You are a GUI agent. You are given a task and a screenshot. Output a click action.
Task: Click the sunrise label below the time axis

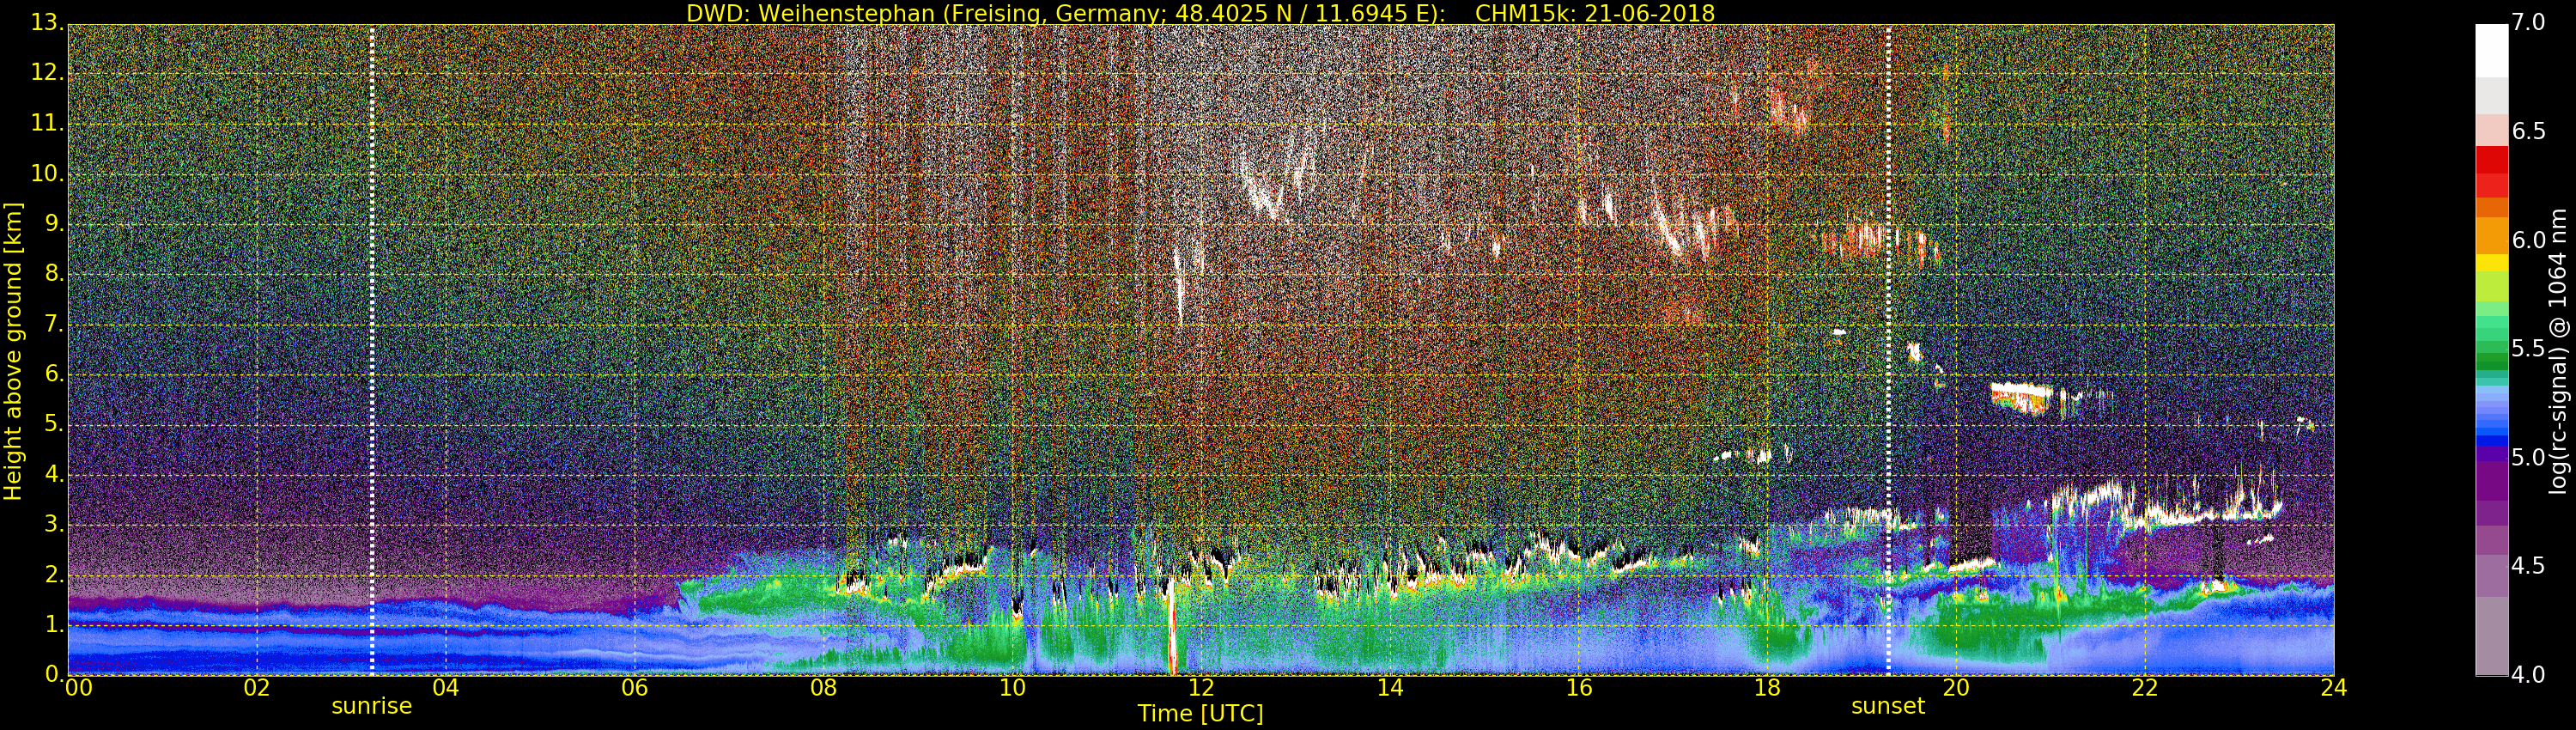[x=371, y=706]
